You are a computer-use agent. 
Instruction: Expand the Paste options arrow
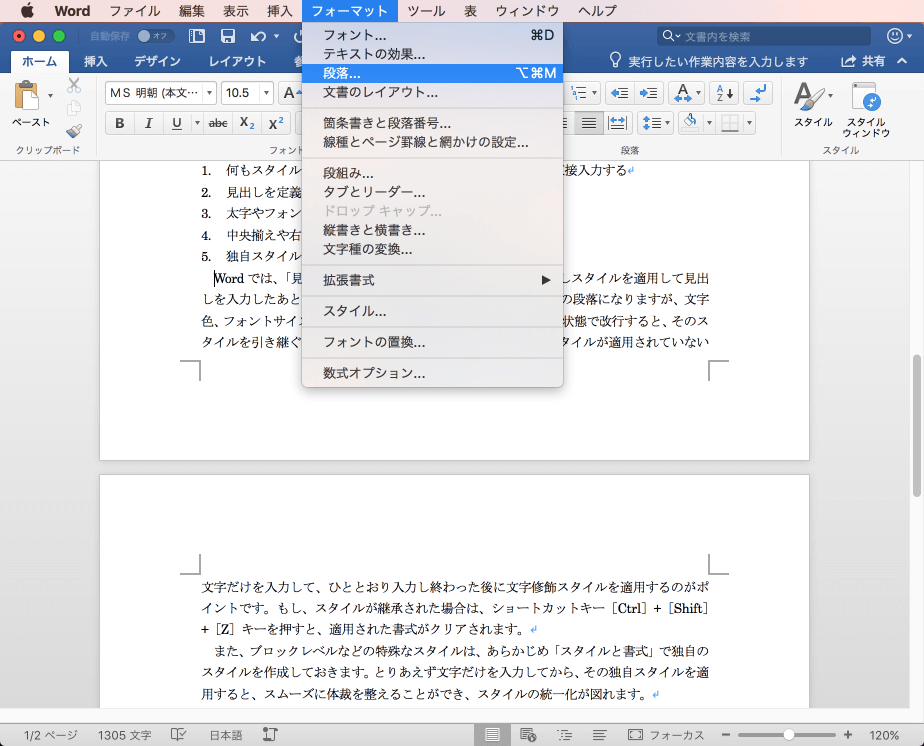click(51, 95)
